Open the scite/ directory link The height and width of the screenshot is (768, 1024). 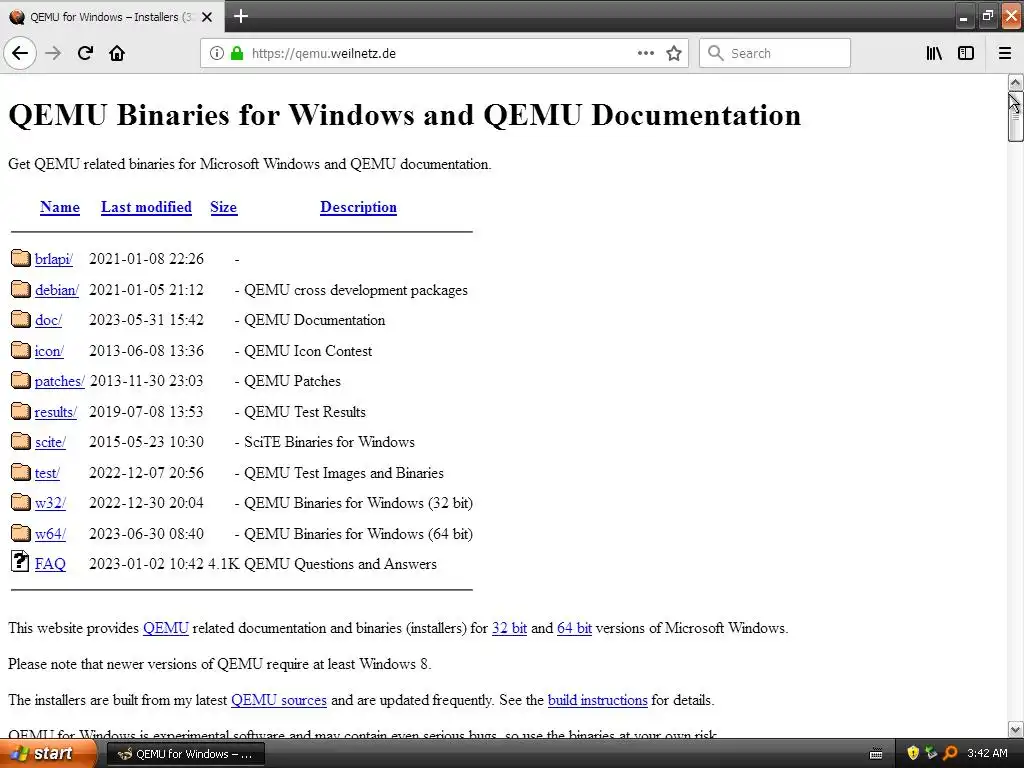[50, 442]
